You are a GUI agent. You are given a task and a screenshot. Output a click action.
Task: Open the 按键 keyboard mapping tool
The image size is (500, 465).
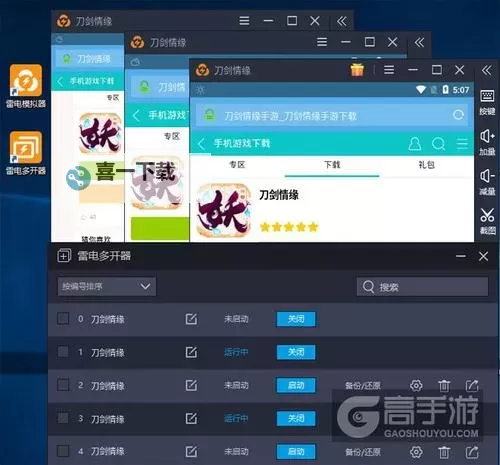point(487,102)
